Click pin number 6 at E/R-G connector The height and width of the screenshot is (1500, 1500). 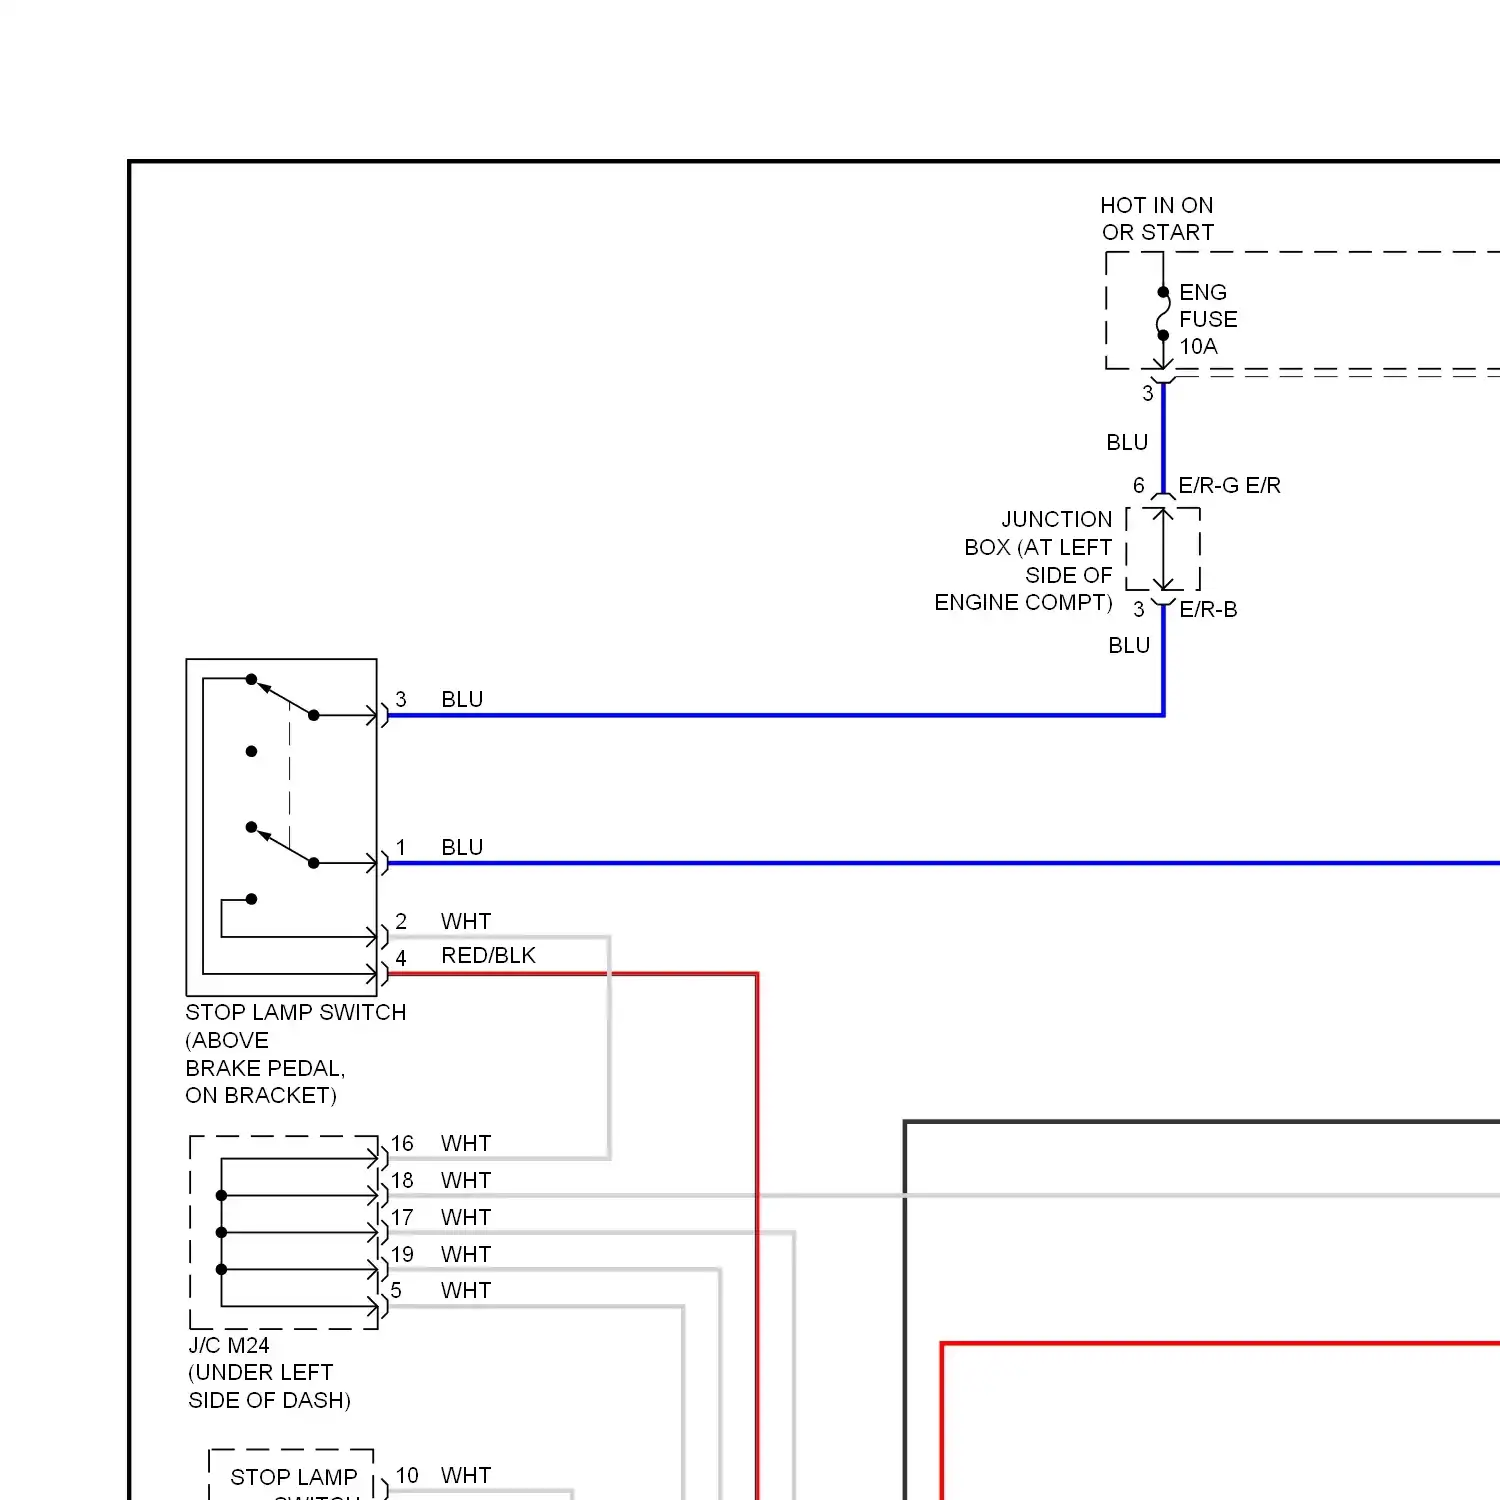1138,485
